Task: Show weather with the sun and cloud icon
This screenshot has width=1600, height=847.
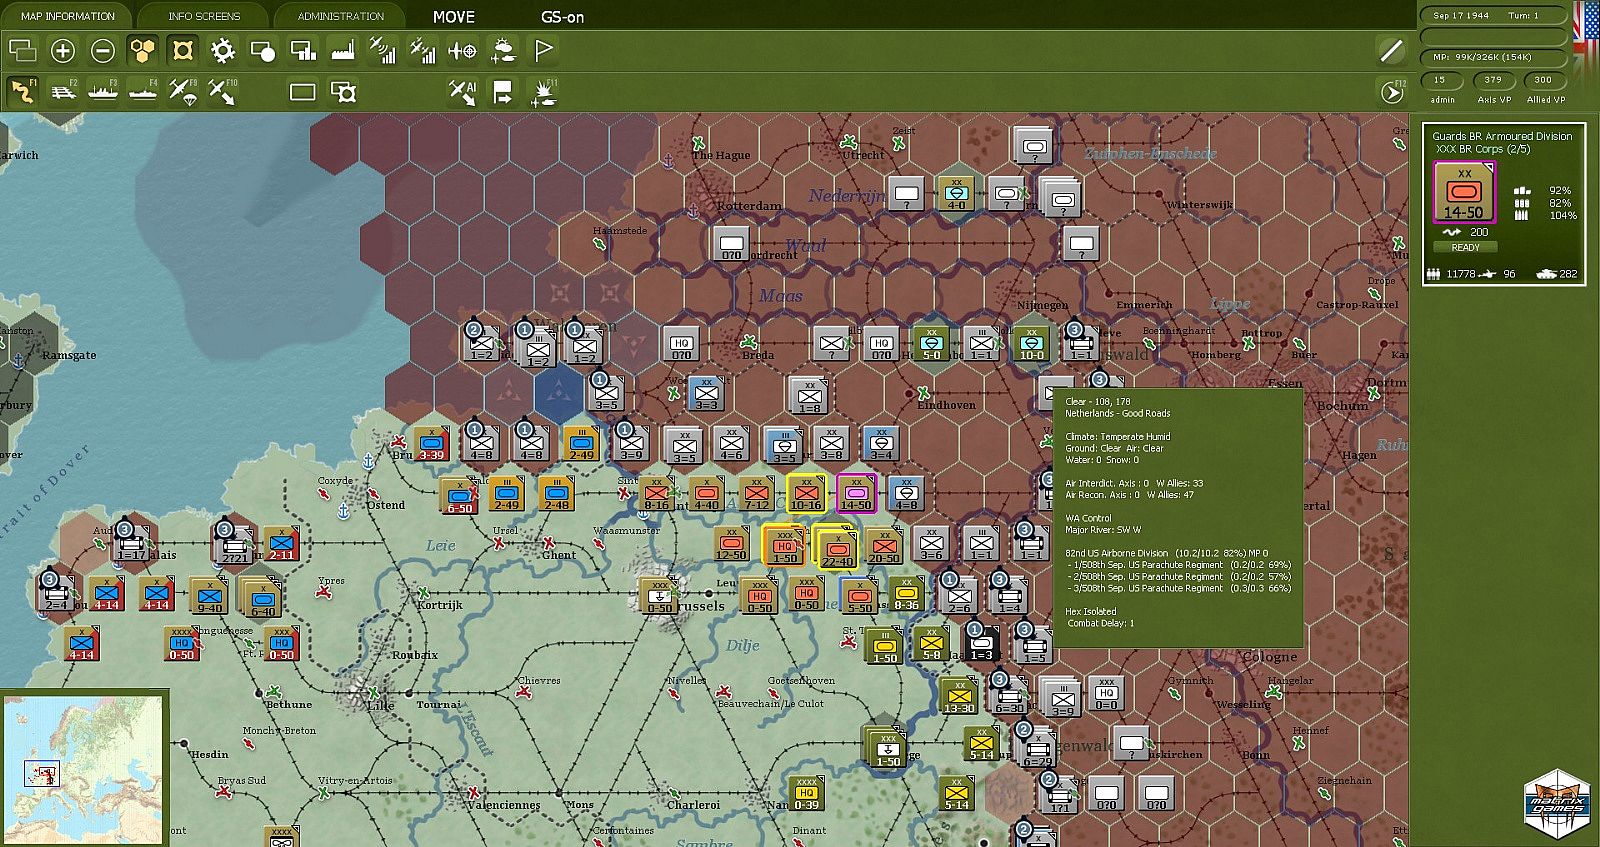Action: coord(503,50)
